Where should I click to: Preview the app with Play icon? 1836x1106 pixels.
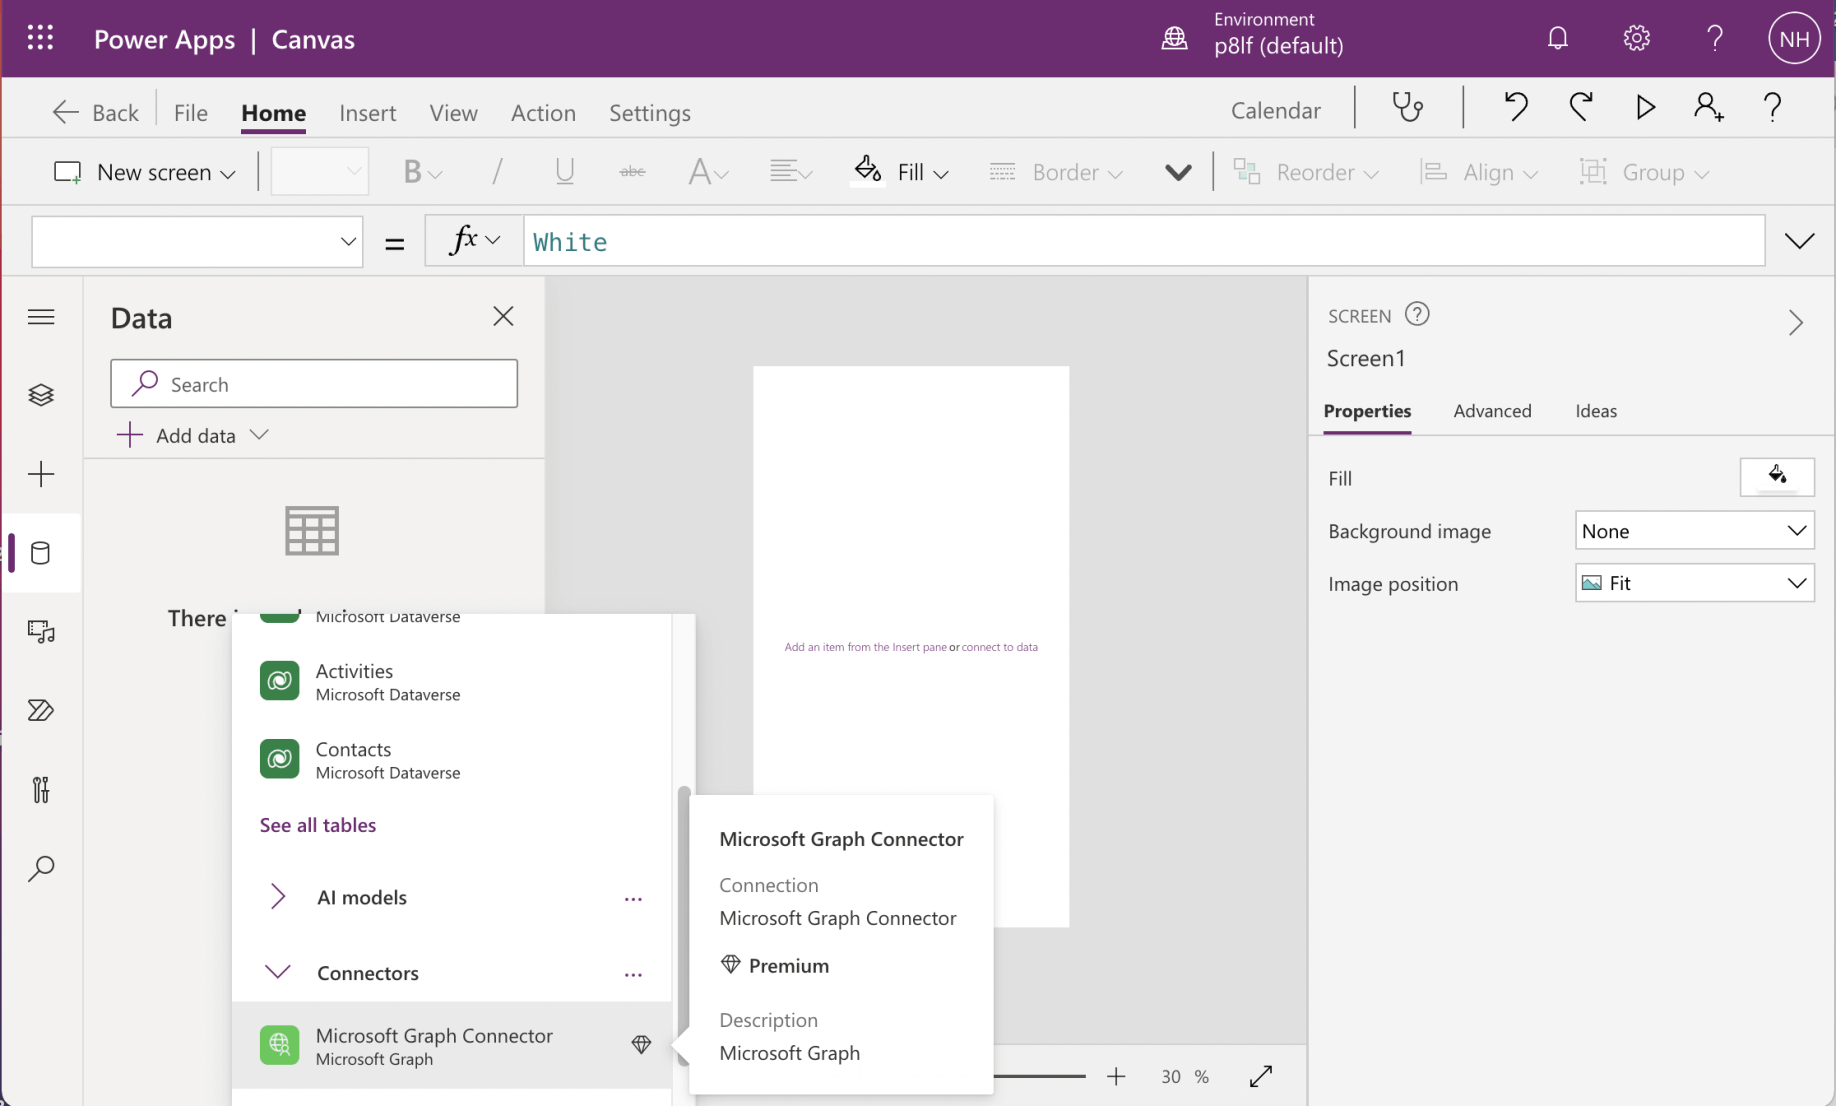(1645, 108)
